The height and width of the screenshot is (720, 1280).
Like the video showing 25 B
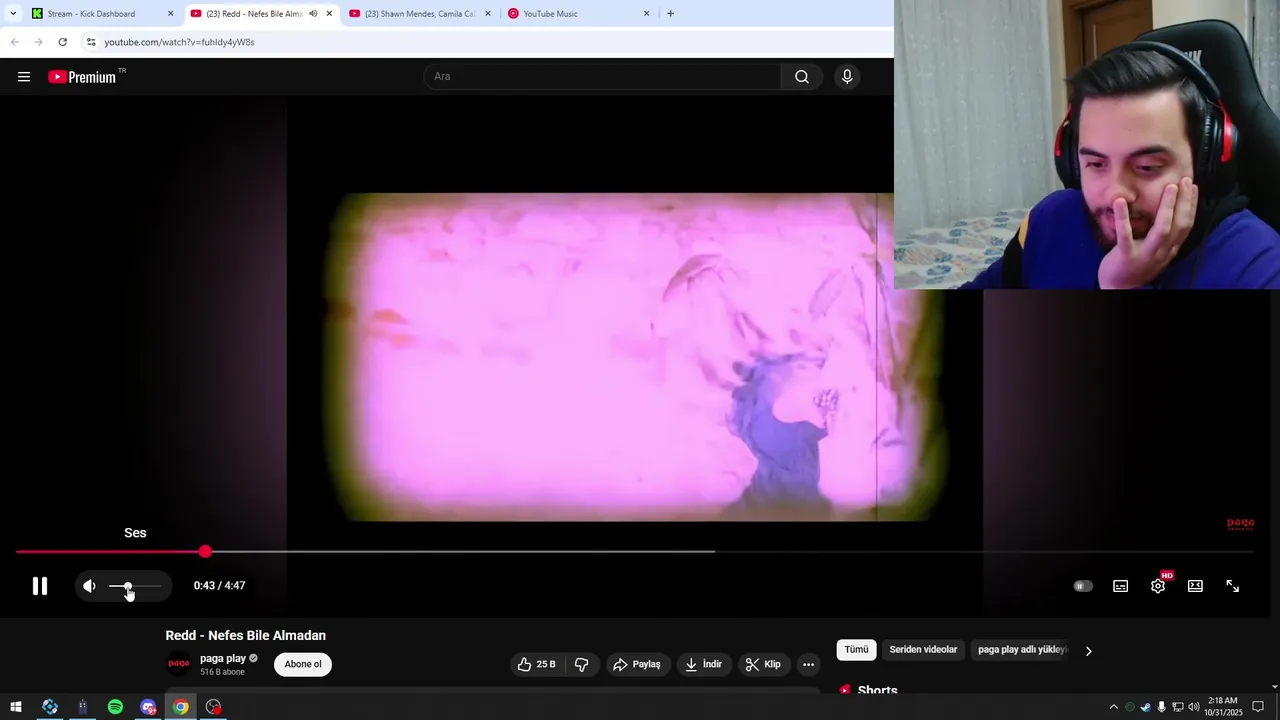[x=537, y=664]
